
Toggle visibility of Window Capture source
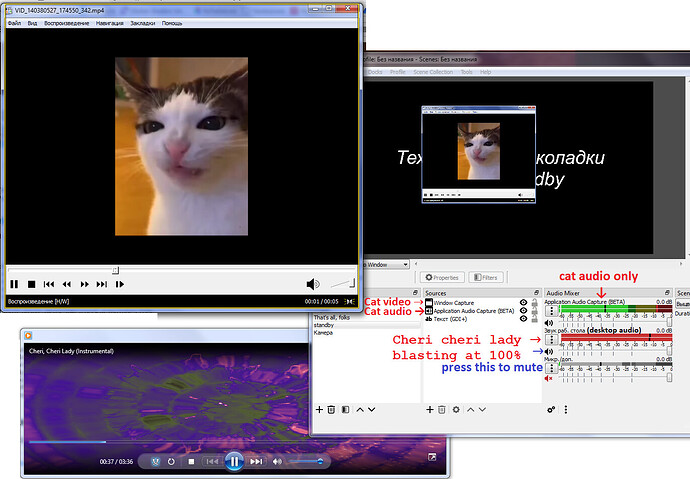523,303
